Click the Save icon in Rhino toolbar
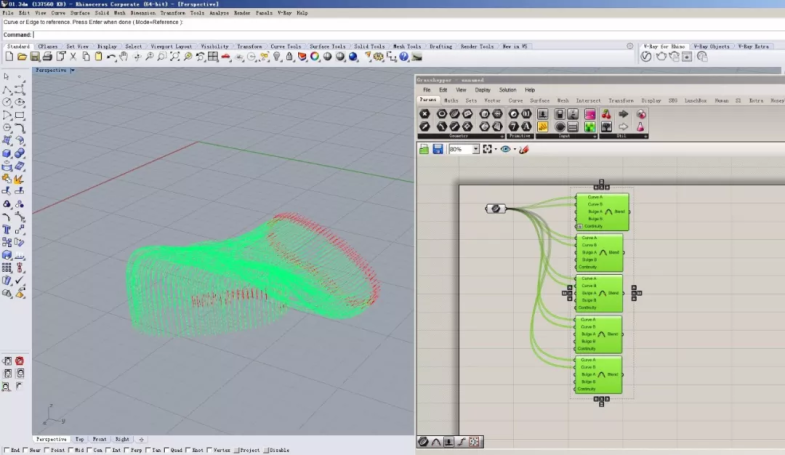This screenshot has width=785, height=455. [x=35, y=58]
